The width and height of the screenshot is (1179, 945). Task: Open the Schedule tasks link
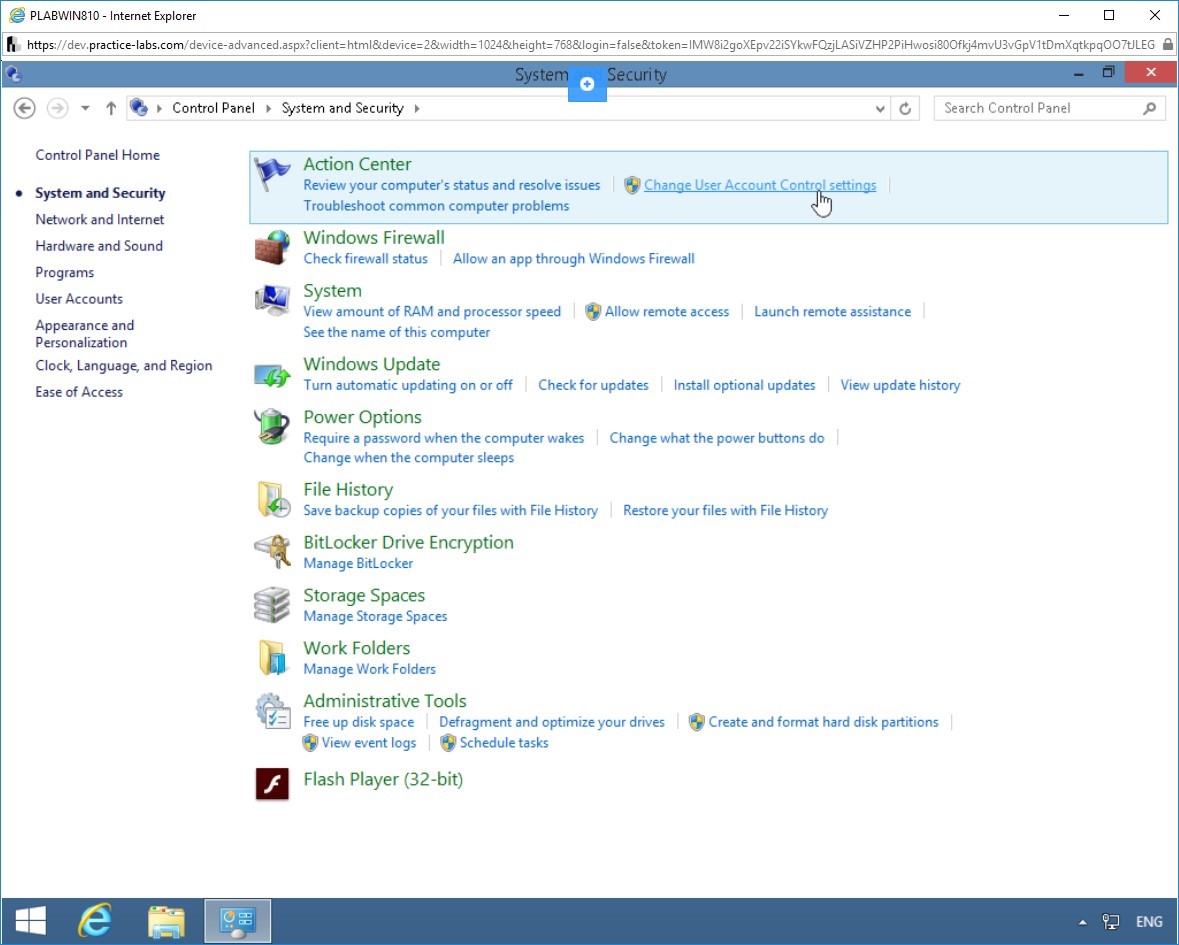tap(504, 743)
